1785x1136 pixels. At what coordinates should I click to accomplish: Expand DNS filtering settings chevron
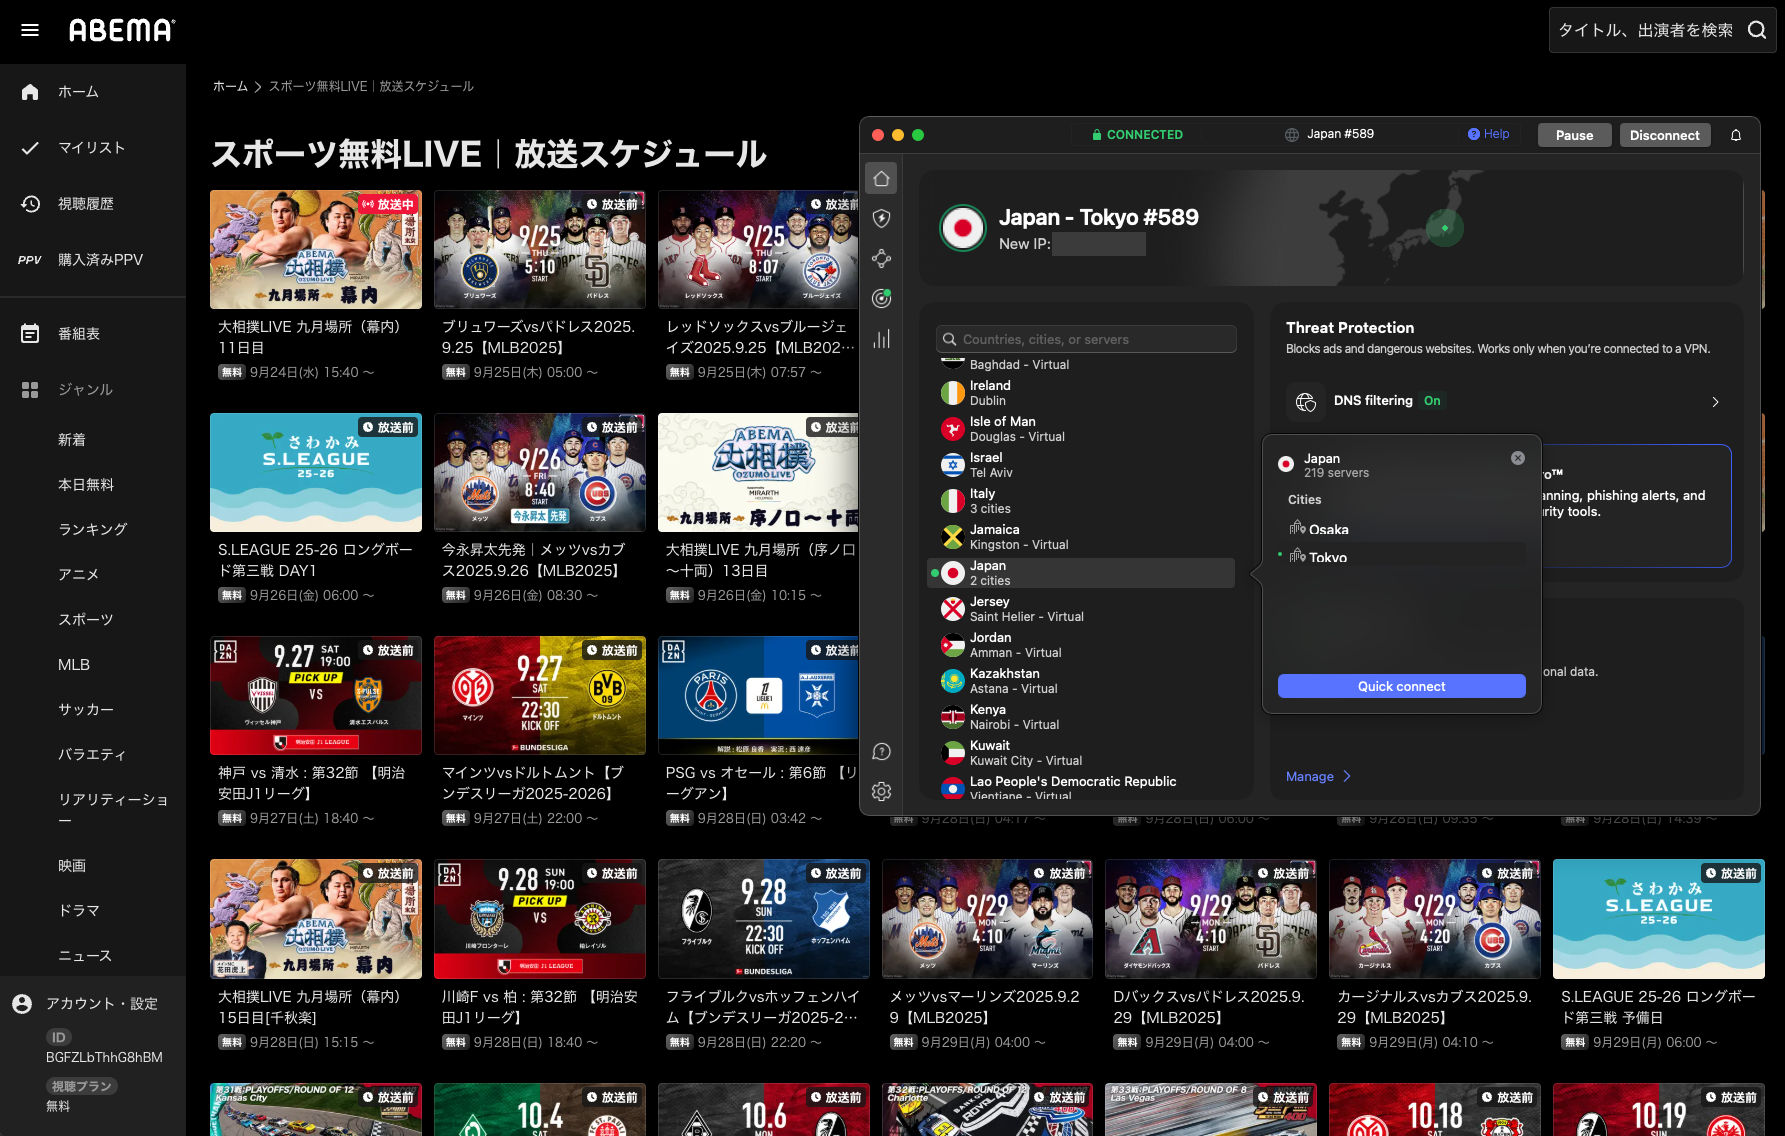coord(1715,402)
